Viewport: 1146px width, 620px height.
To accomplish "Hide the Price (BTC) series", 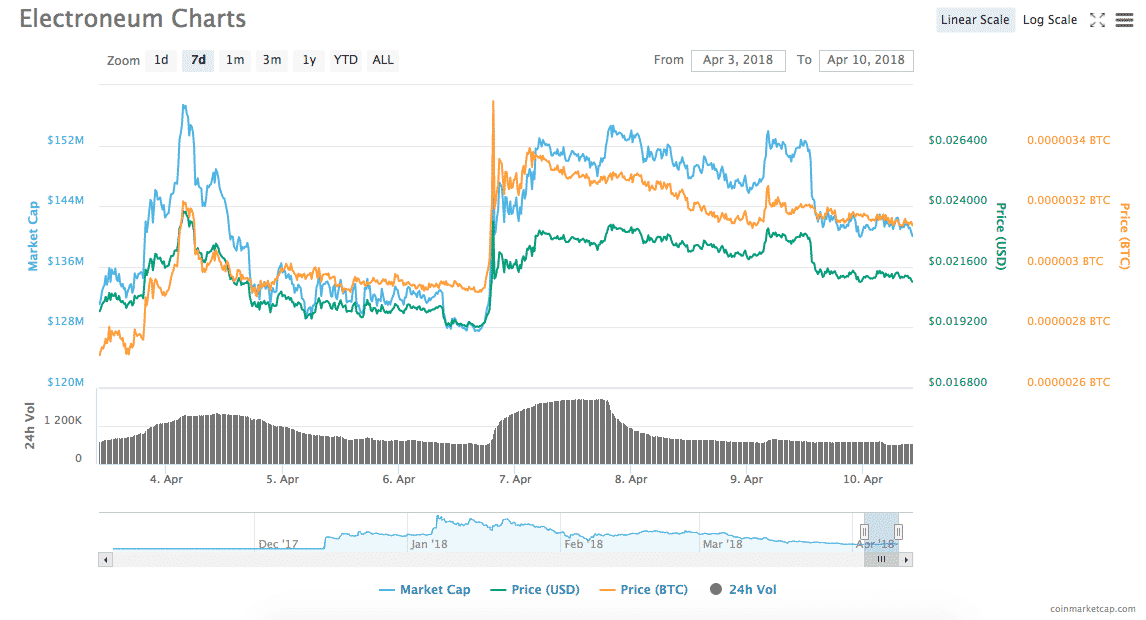I will 643,590.
